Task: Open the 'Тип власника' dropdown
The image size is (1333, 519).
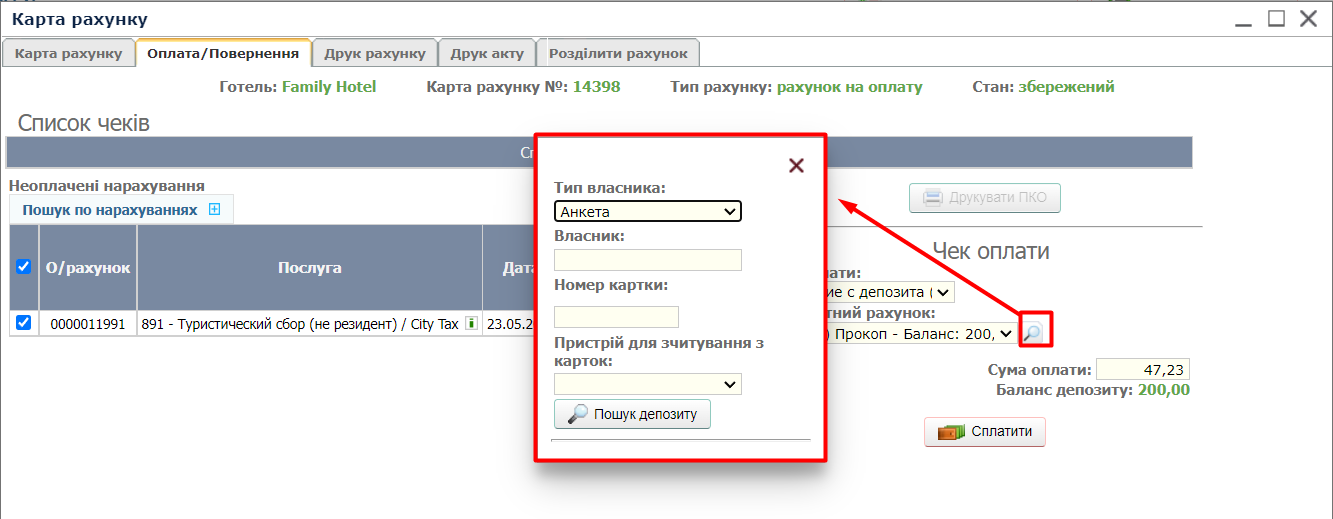Action: point(647,211)
